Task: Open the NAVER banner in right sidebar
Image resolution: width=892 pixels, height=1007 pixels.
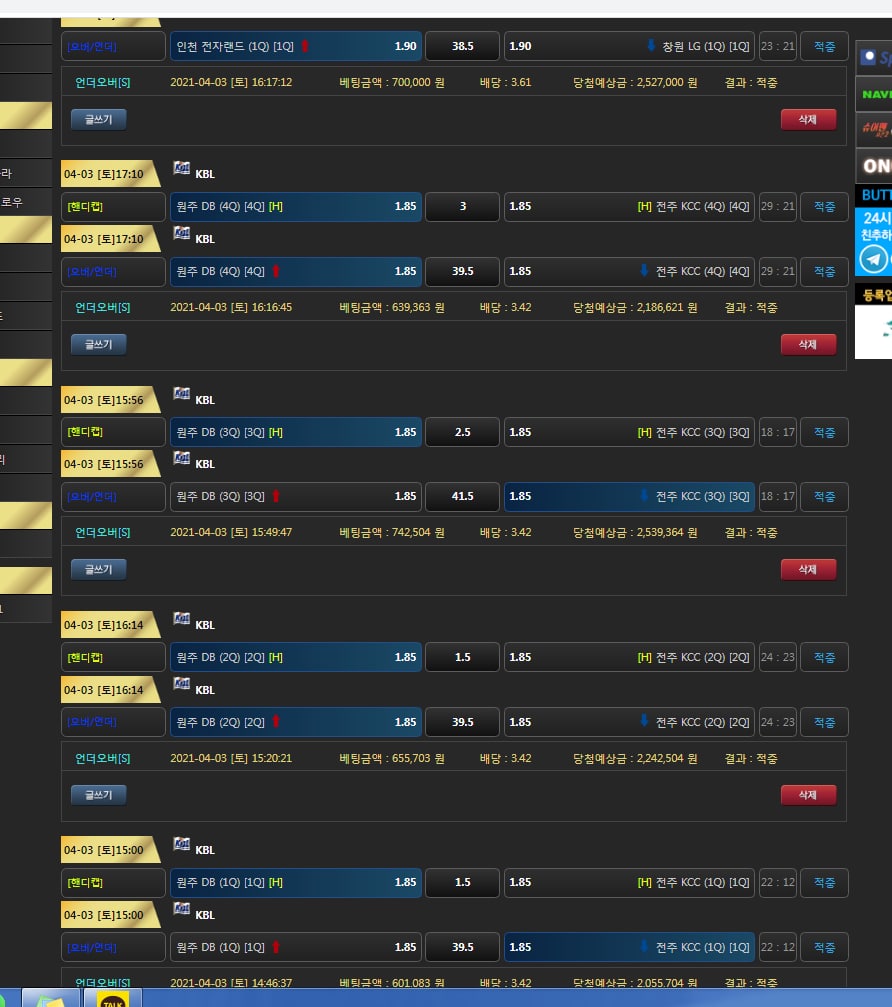Action: click(x=873, y=94)
